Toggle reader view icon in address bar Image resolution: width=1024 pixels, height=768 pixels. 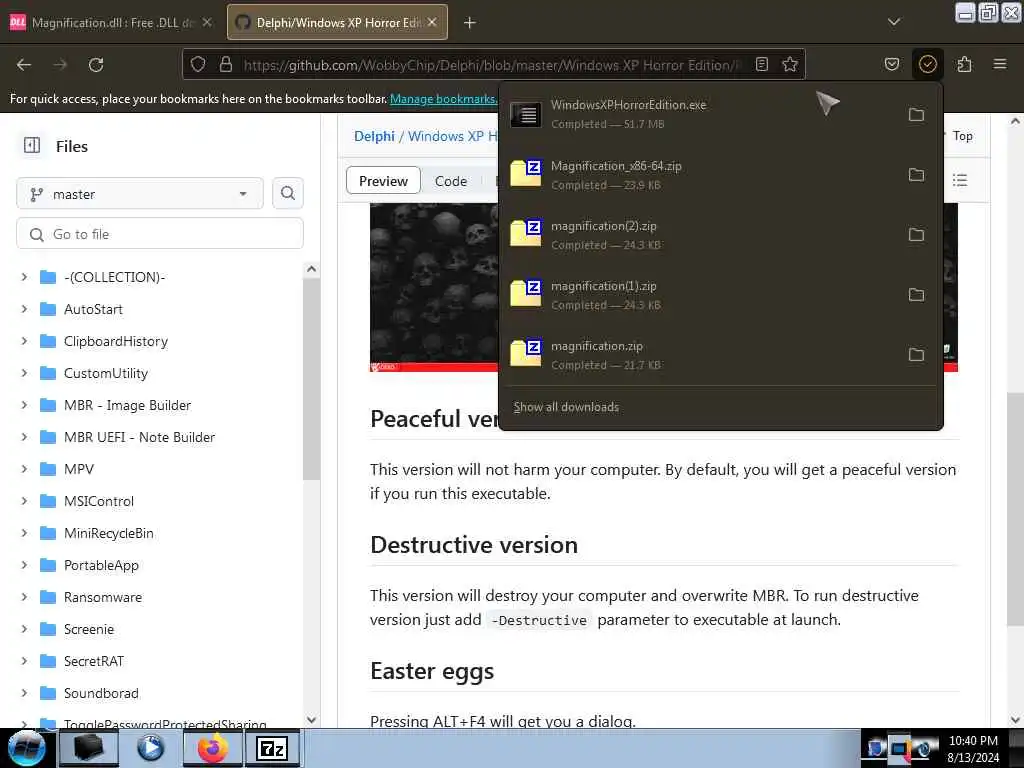(x=761, y=64)
